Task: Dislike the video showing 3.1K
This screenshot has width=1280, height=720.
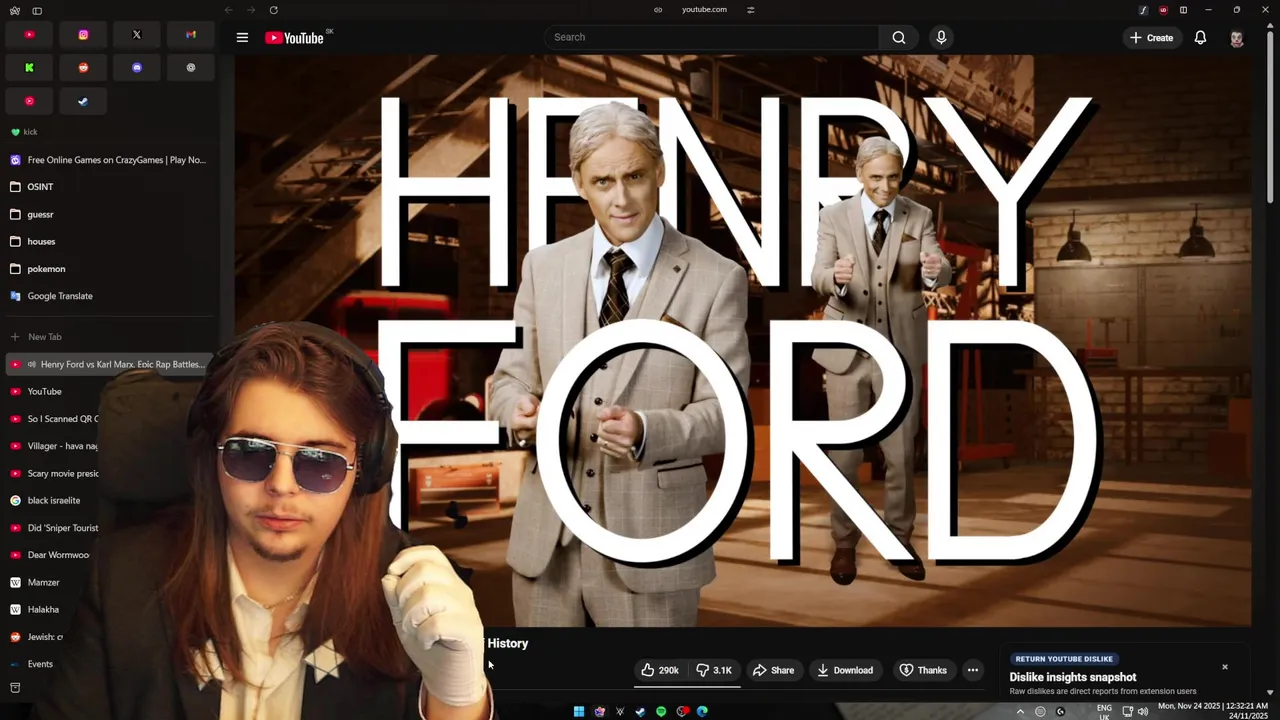Action: pyautogui.click(x=714, y=670)
